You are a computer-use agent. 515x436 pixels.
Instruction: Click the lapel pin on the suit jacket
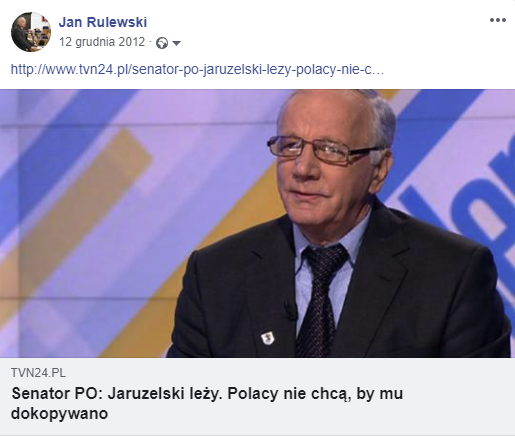point(268,338)
